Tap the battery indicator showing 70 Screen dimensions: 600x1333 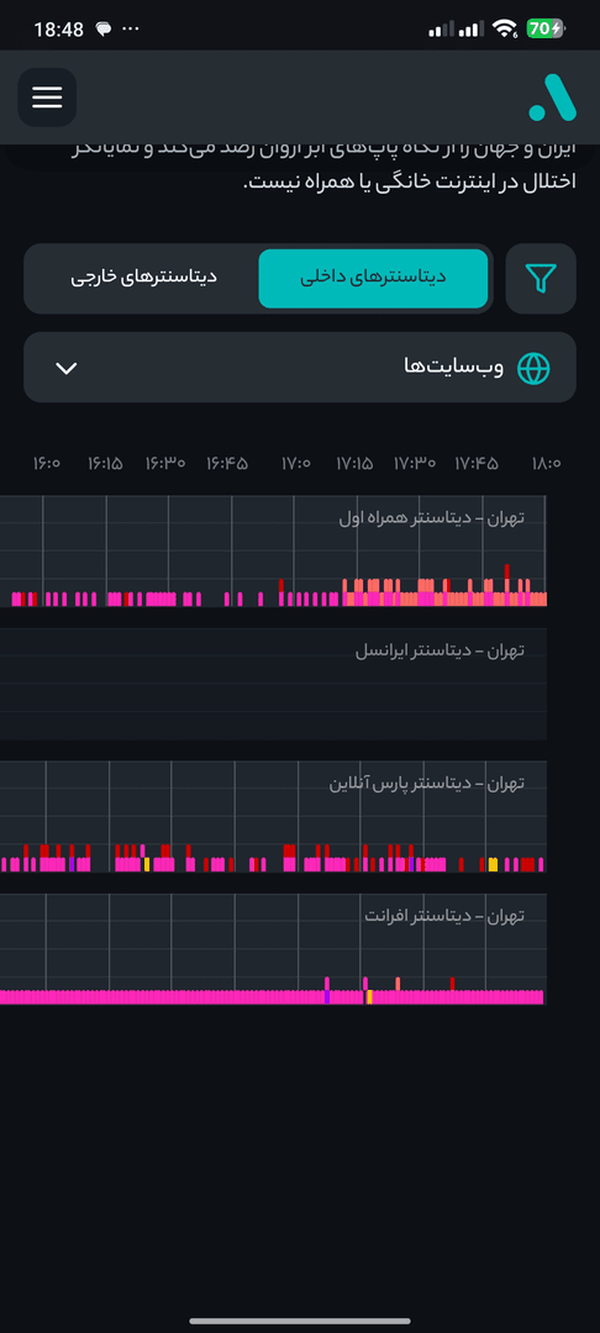[546, 29]
